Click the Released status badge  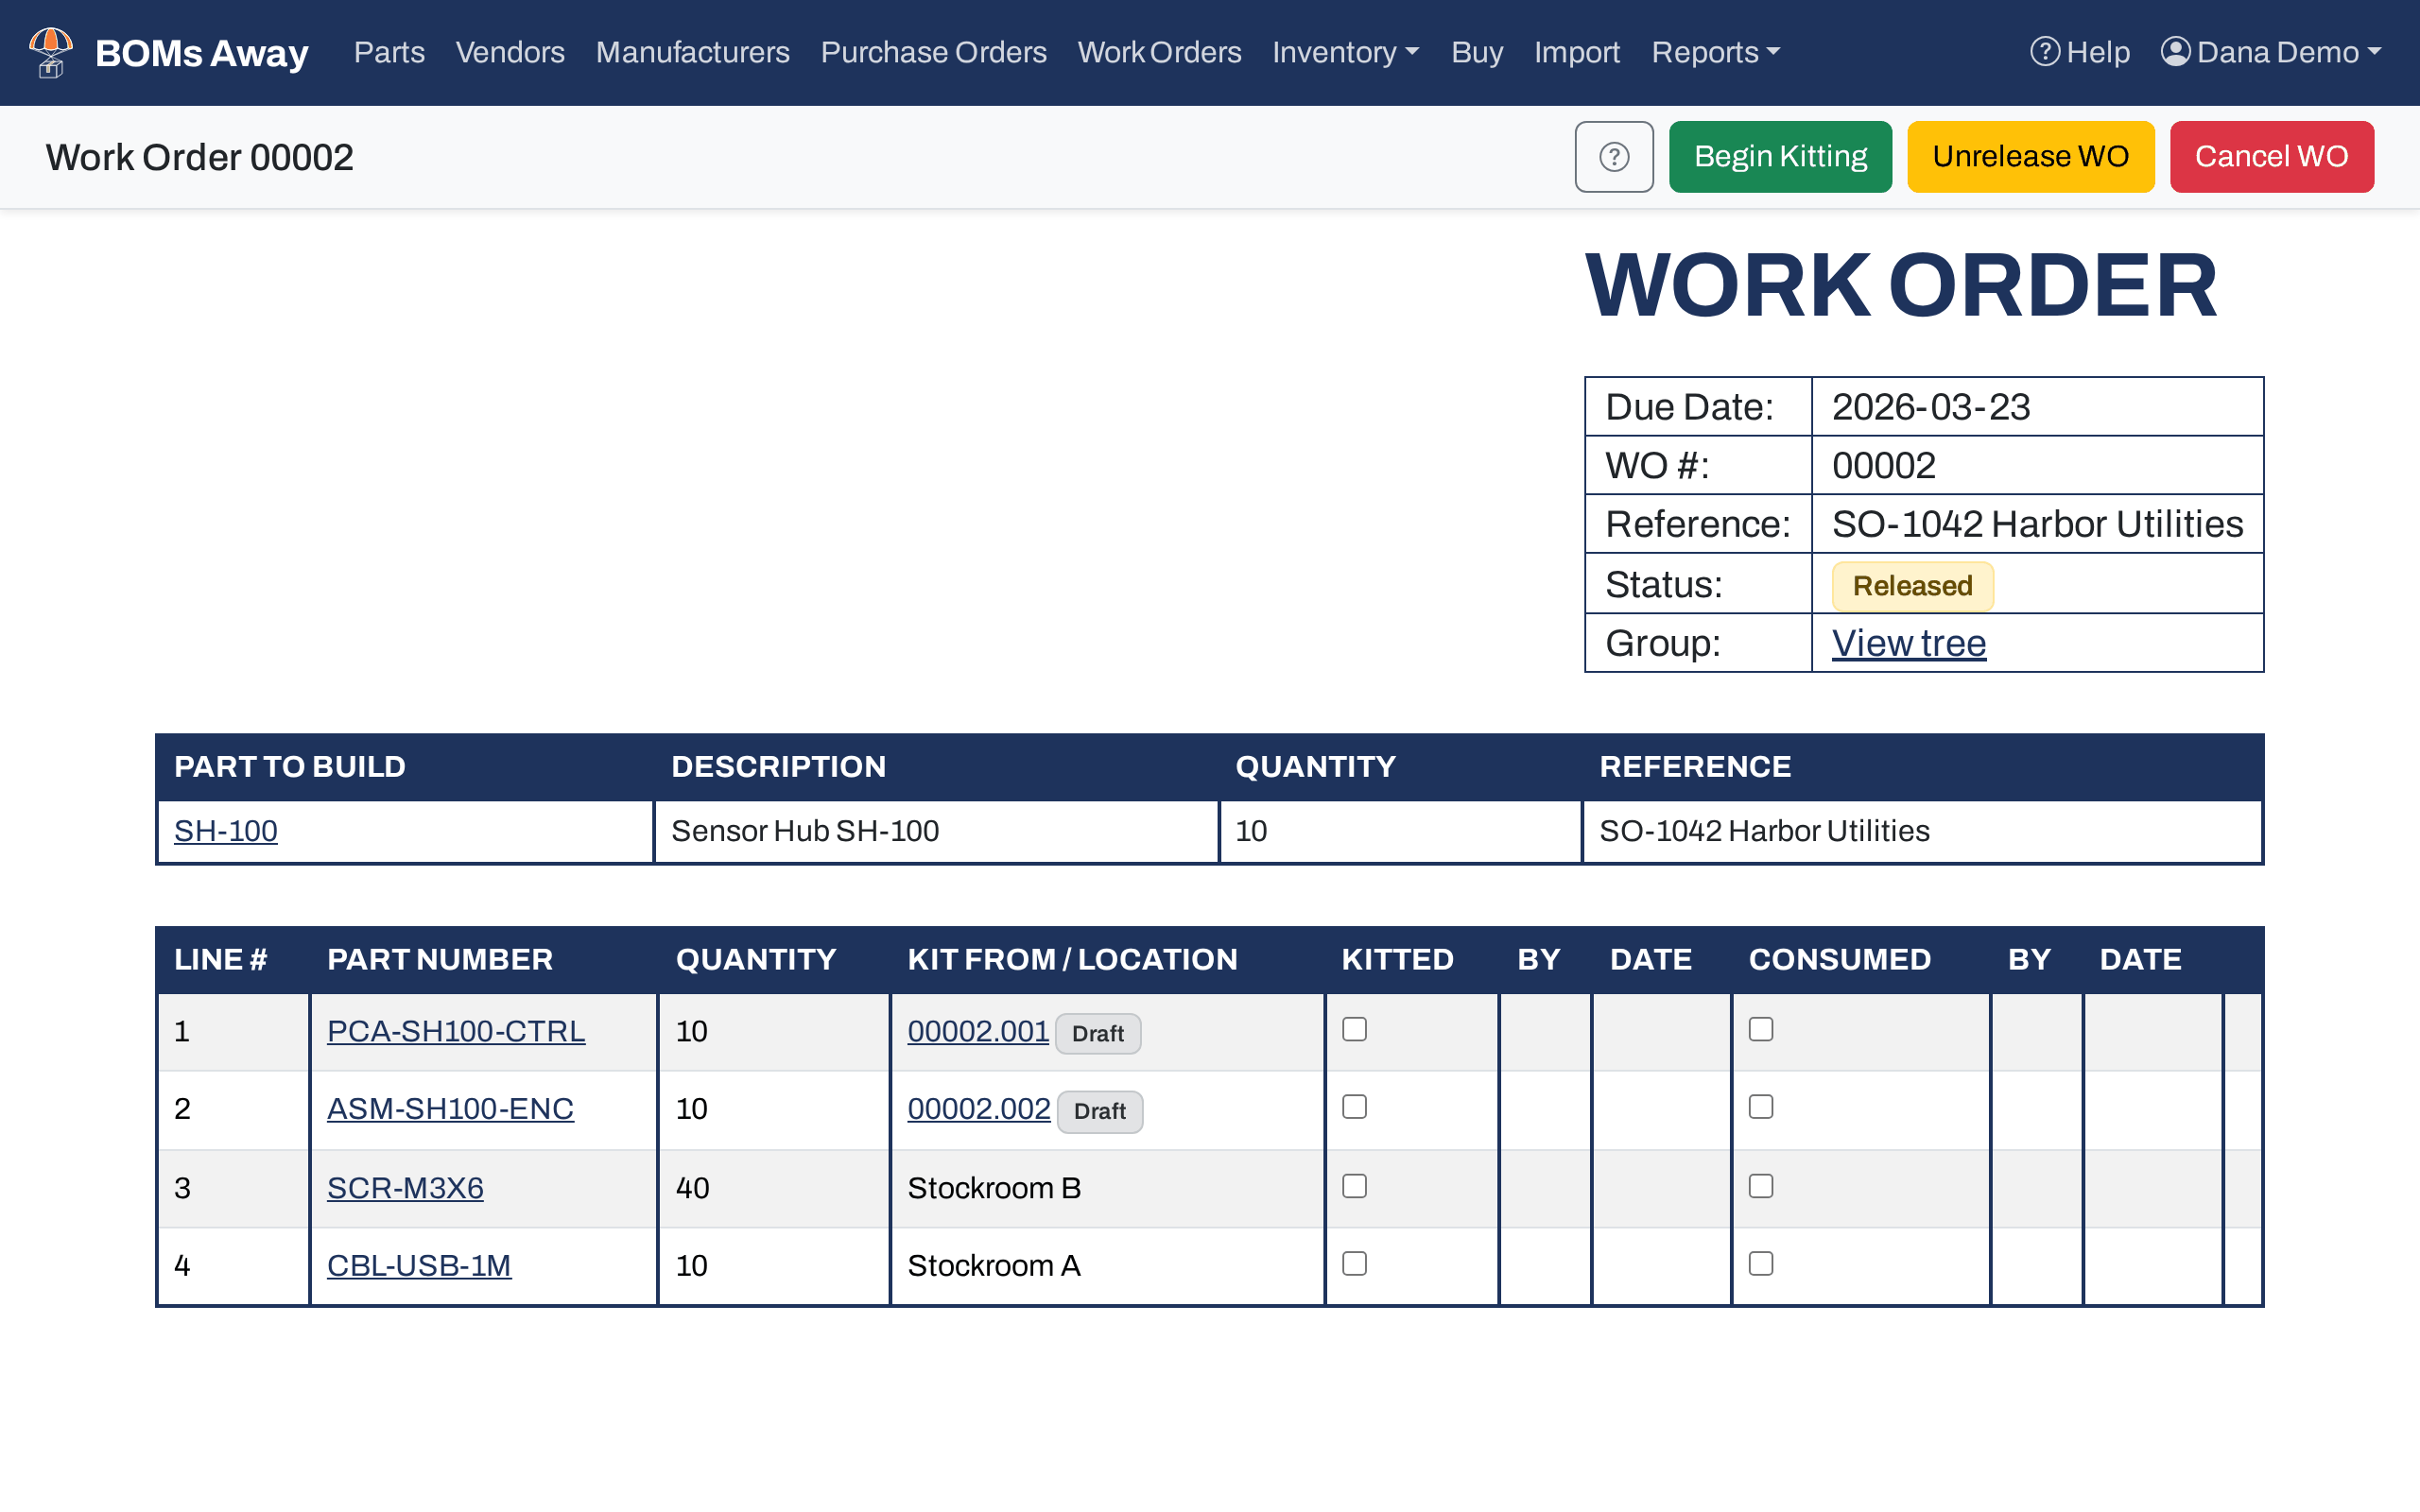1912,586
